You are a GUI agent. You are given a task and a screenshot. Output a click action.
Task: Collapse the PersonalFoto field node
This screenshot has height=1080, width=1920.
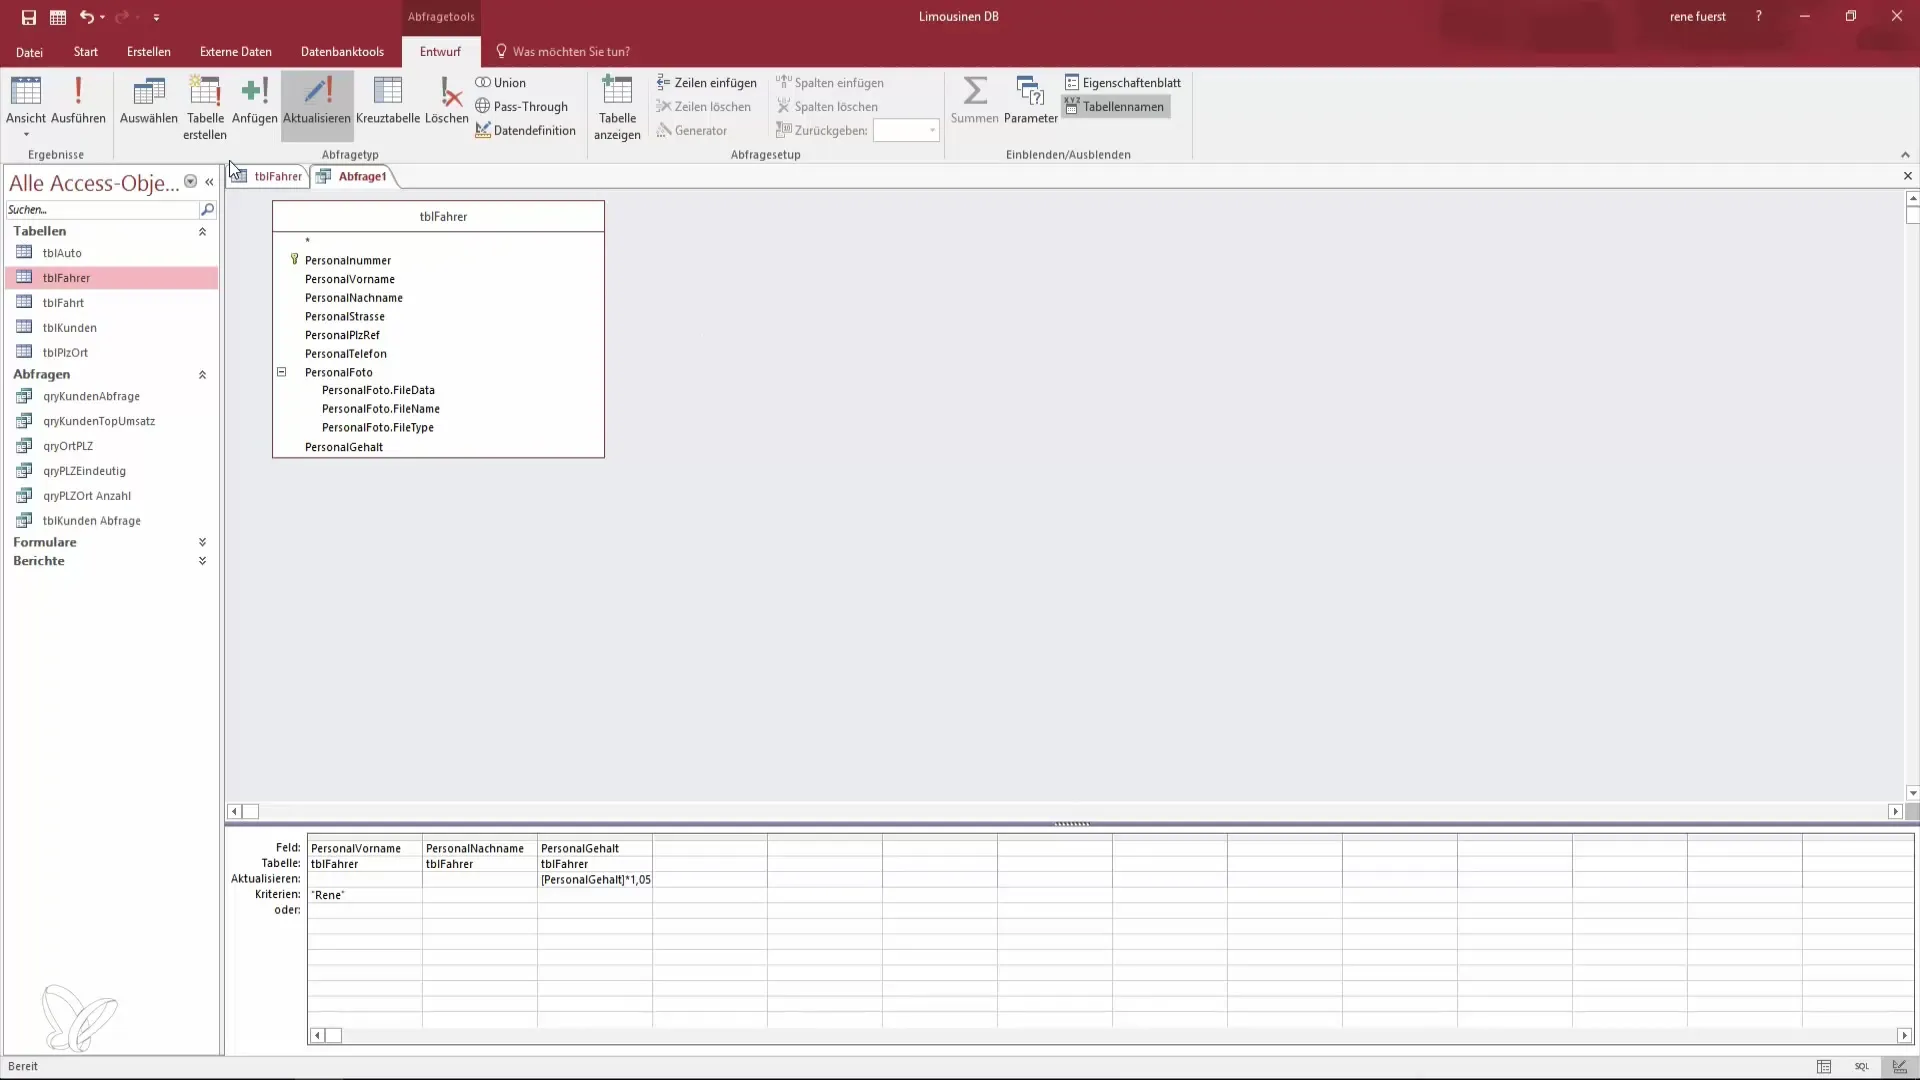282,372
